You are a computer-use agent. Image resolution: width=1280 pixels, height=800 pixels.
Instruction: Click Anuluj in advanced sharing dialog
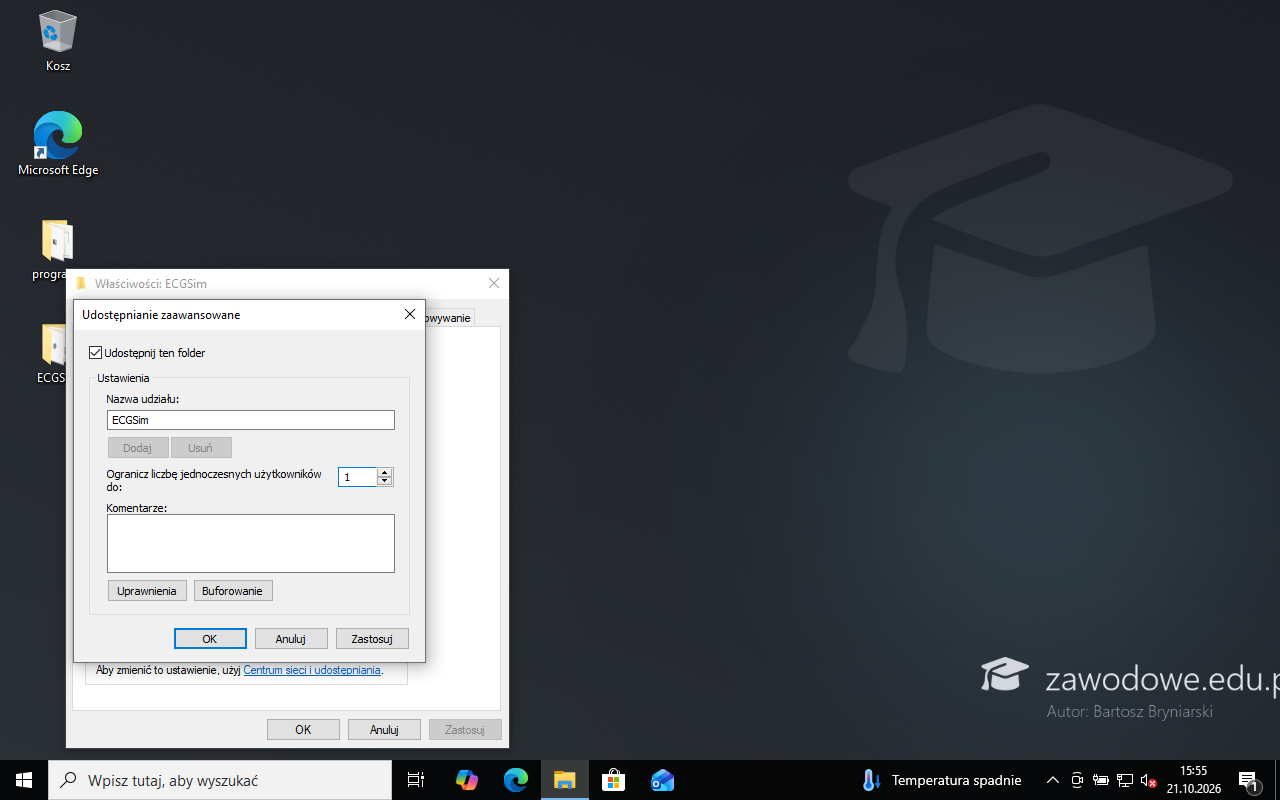(291, 639)
